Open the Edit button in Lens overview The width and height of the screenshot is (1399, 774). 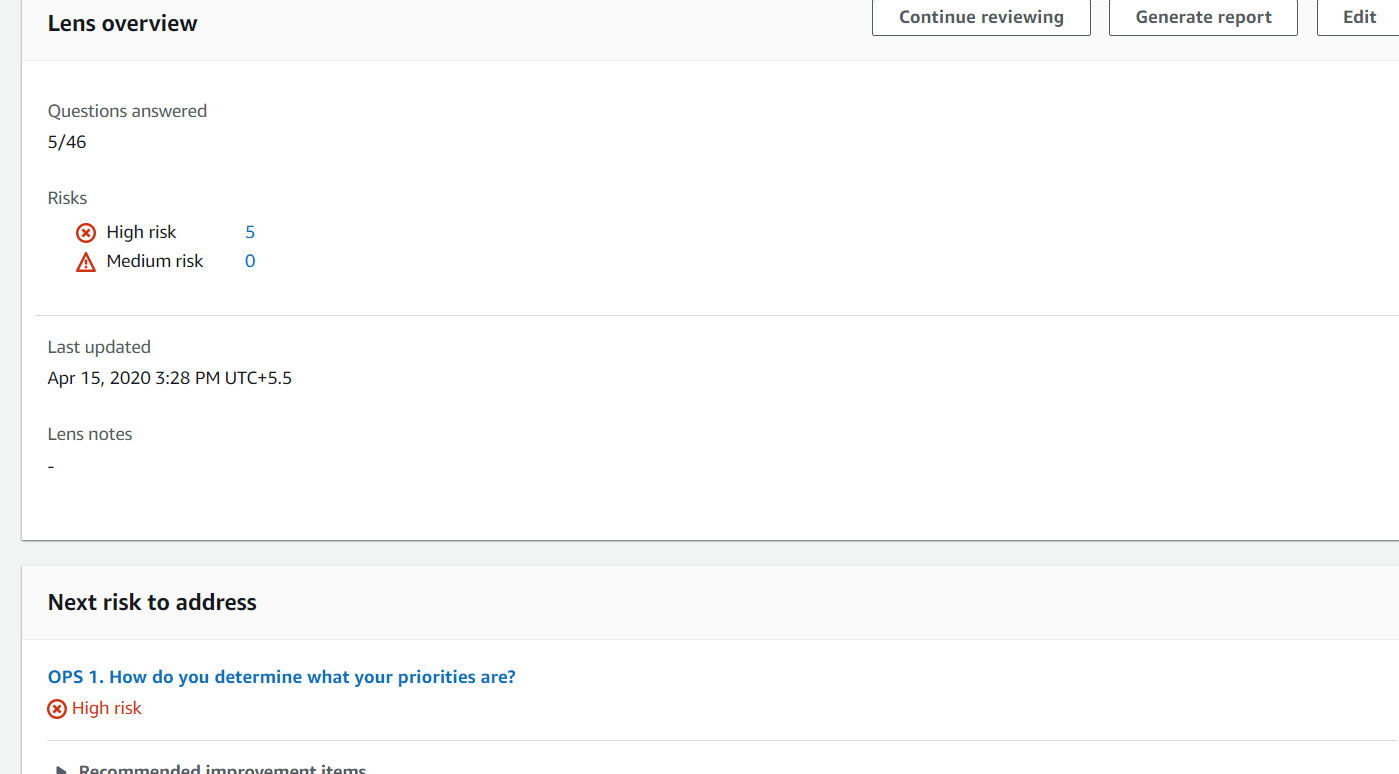(x=1359, y=17)
